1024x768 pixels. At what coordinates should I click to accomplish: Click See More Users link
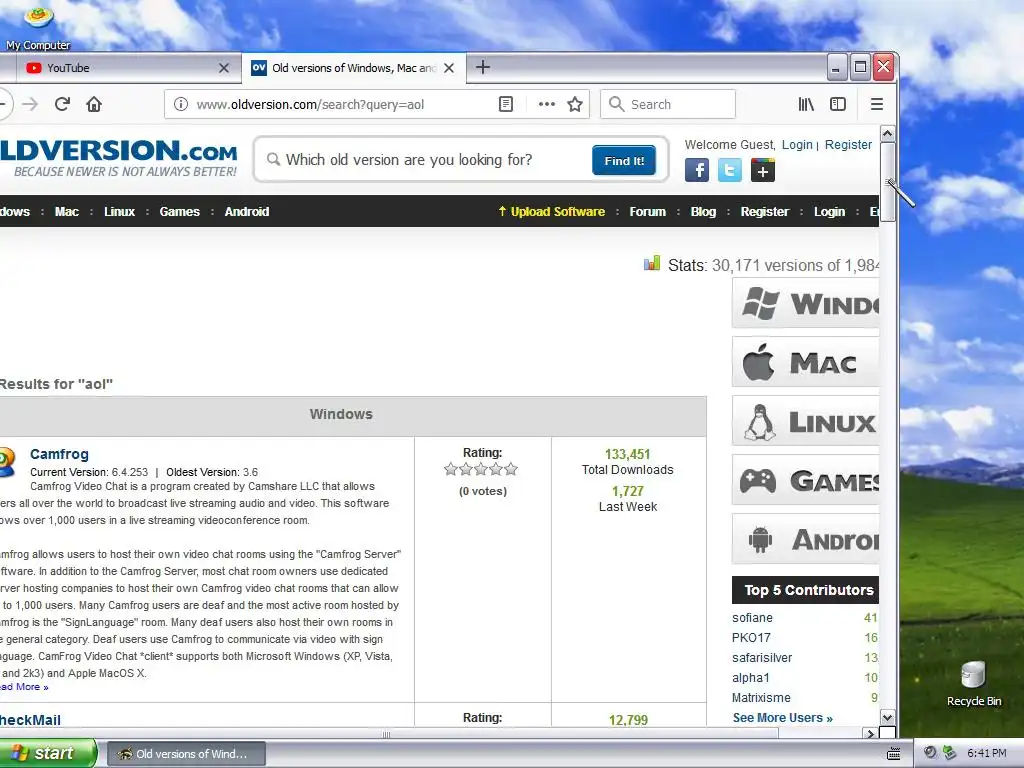pos(782,718)
